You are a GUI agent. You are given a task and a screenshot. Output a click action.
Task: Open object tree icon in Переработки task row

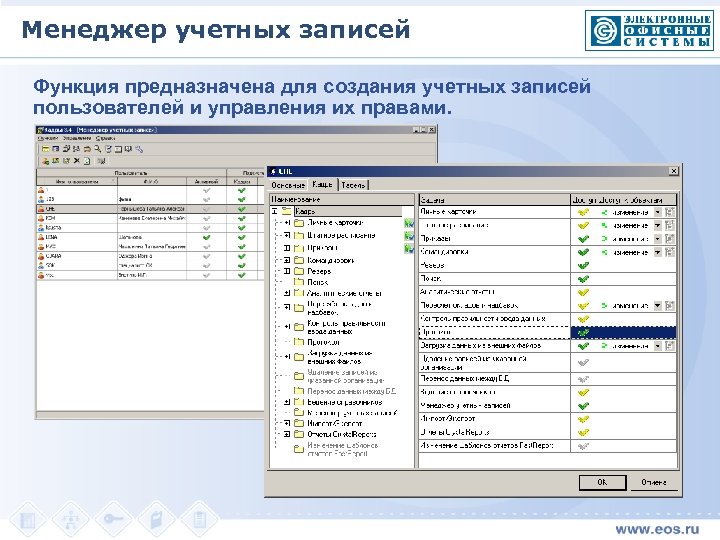pos(669,305)
